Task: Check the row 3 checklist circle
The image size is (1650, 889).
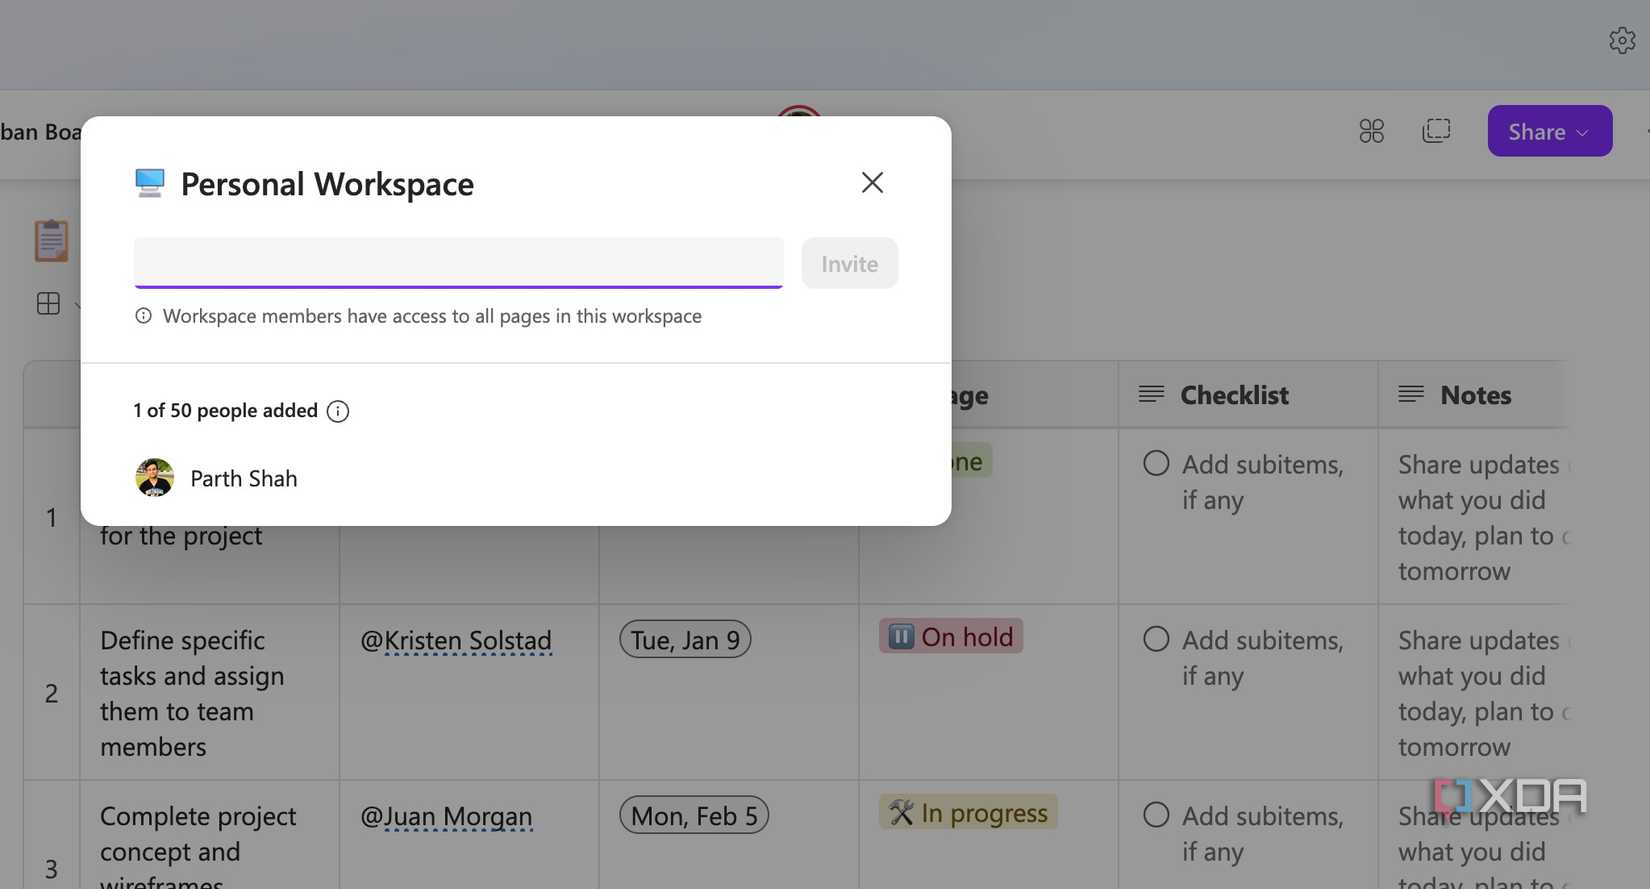Action: point(1156,815)
